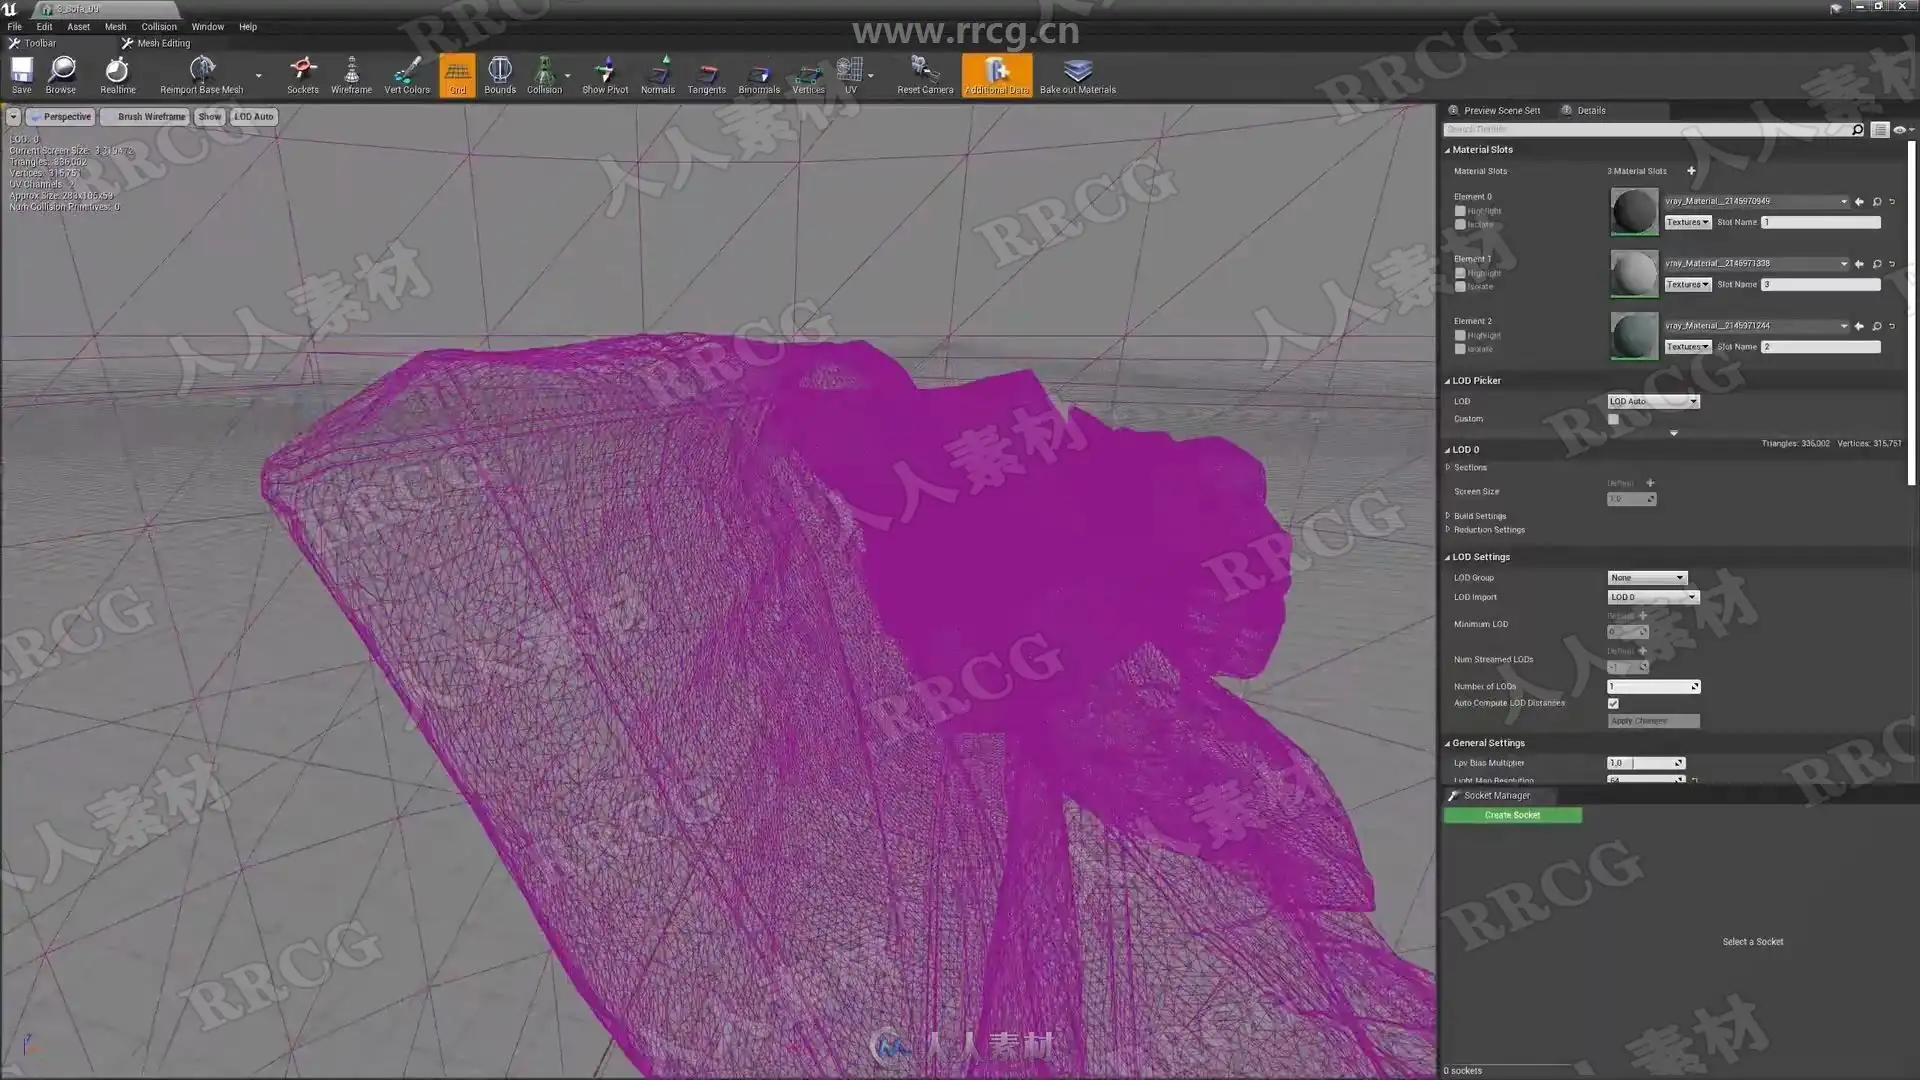Image resolution: width=1920 pixels, height=1080 pixels.
Task: Uncheck Auto Compute LOD Distances
Action: coord(1613,704)
